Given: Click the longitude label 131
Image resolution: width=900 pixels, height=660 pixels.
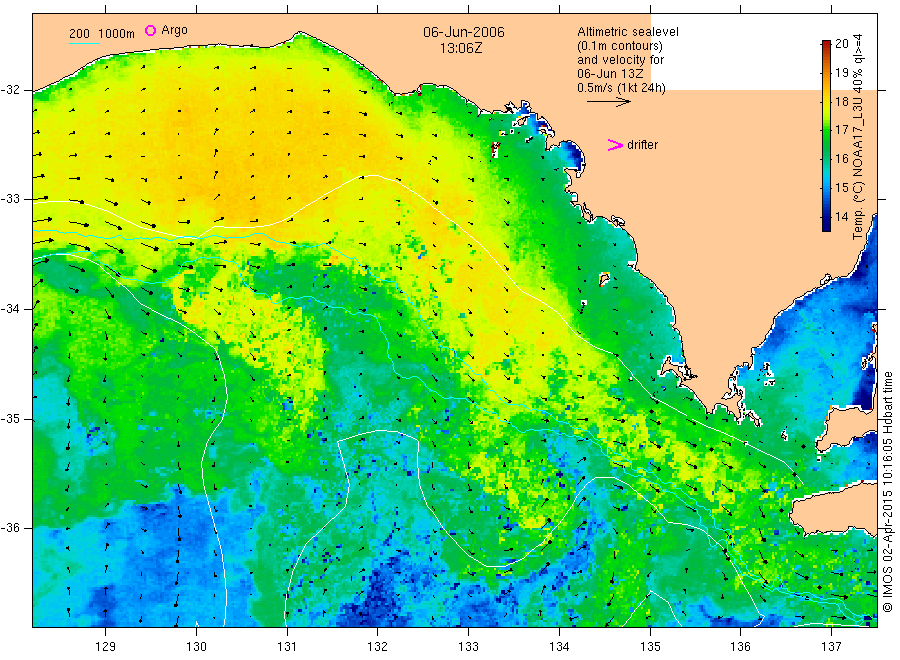Looking at the screenshot, I should (x=287, y=647).
